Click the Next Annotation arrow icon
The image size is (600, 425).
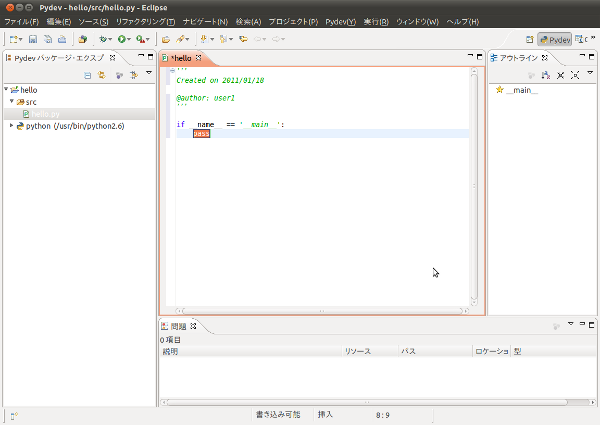click(204, 39)
